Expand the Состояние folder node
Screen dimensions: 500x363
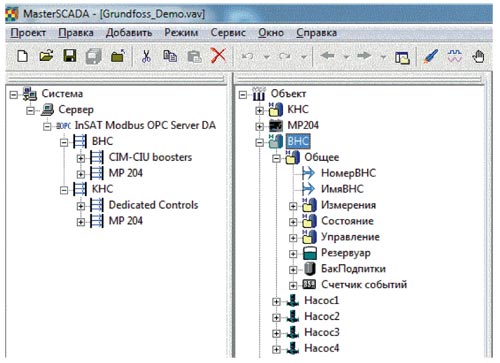[293, 222]
